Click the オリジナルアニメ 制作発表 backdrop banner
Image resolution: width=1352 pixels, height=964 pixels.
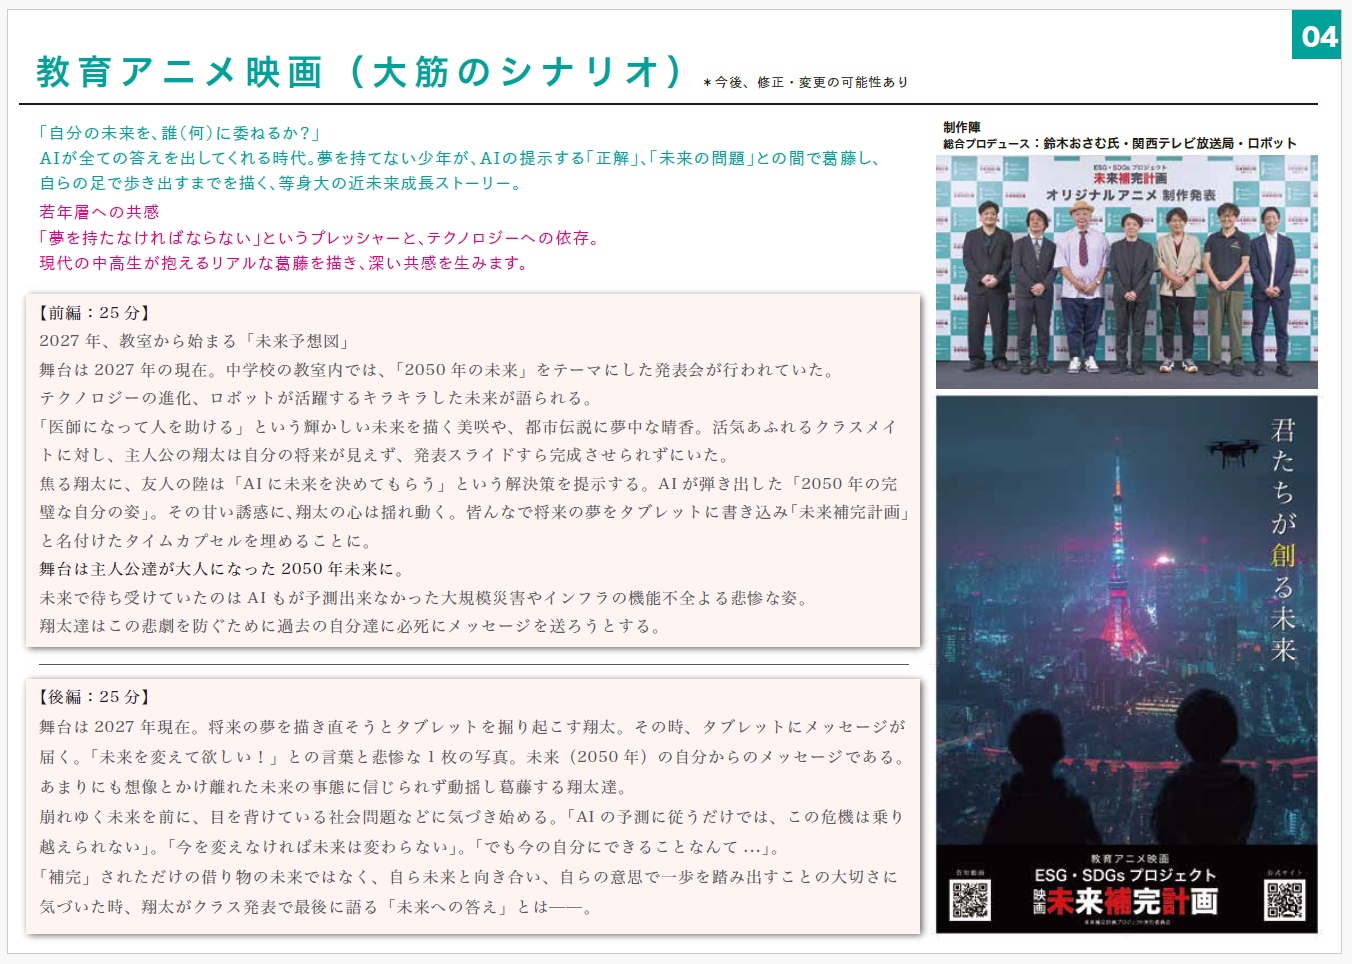pyautogui.click(x=1130, y=195)
